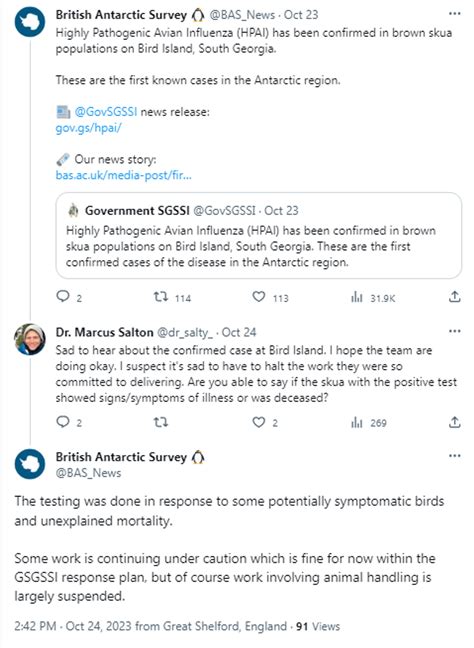Reply to Dr. Marcus Salton's tweet
Image resolution: width=474 pixels, height=648 pixels.
click(63, 422)
